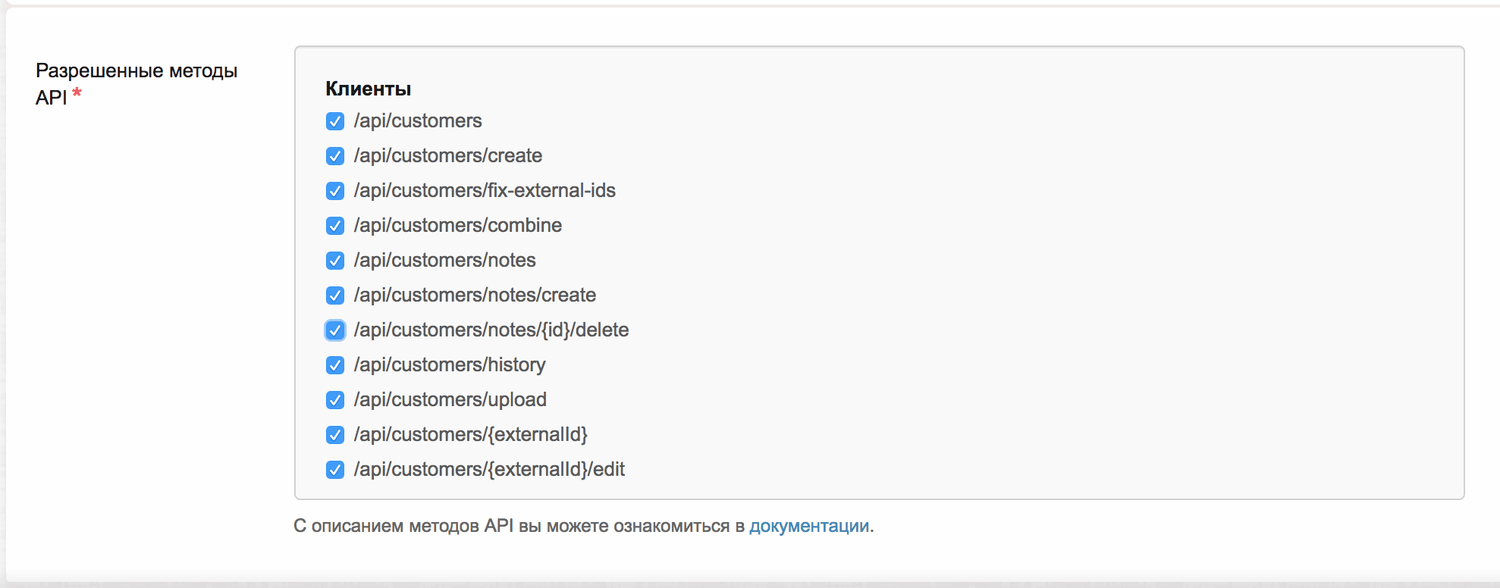
Task: Click the Клиенты group heading
Action: pyautogui.click(x=369, y=88)
